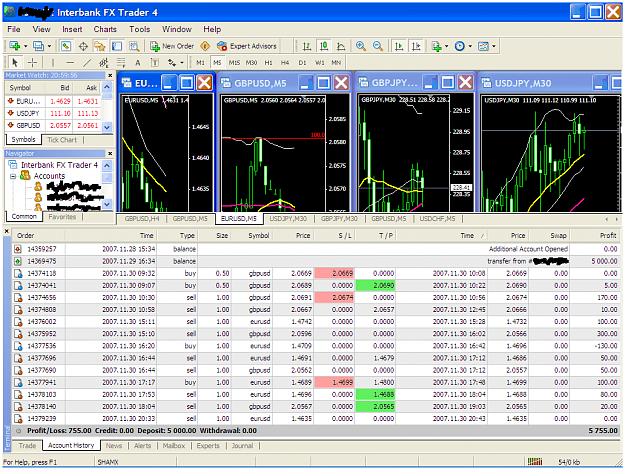The width and height of the screenshot is (625, 470).
Task: Open the Profiles toolbar icon
Action: tap(38, 46)
